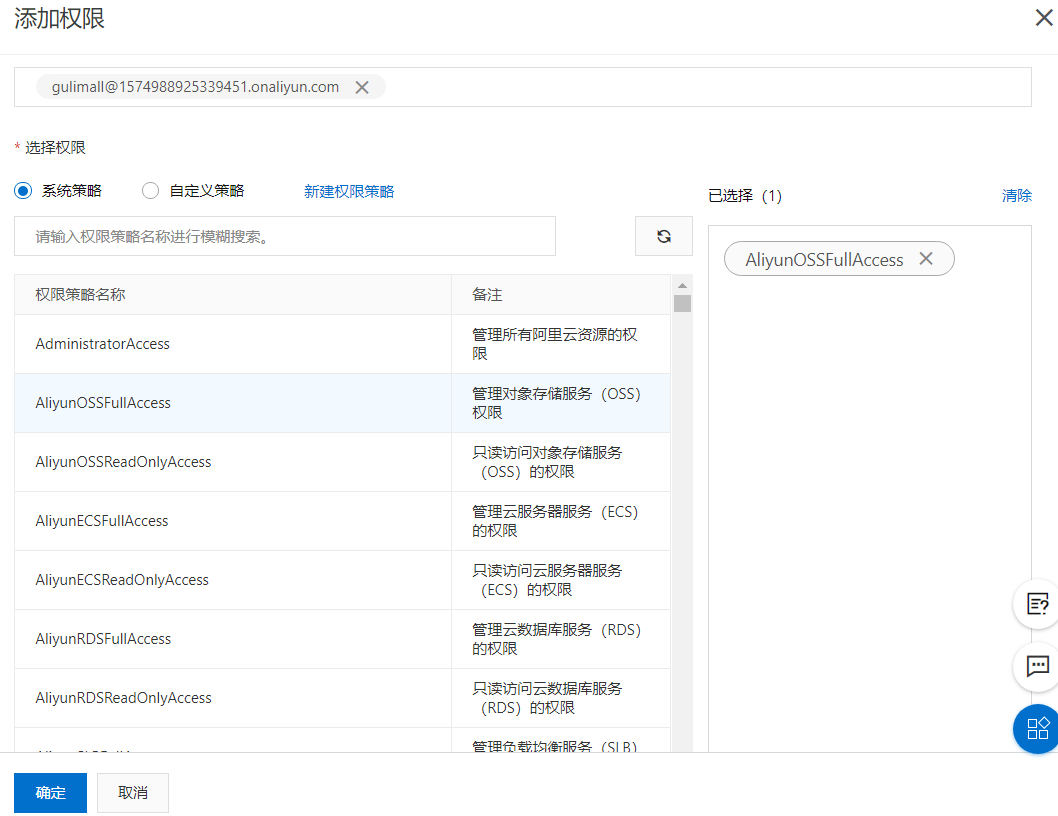Select the AdministratorAccess policy row
Viewport: 1058px width, 816px height.
click(342, 344)
